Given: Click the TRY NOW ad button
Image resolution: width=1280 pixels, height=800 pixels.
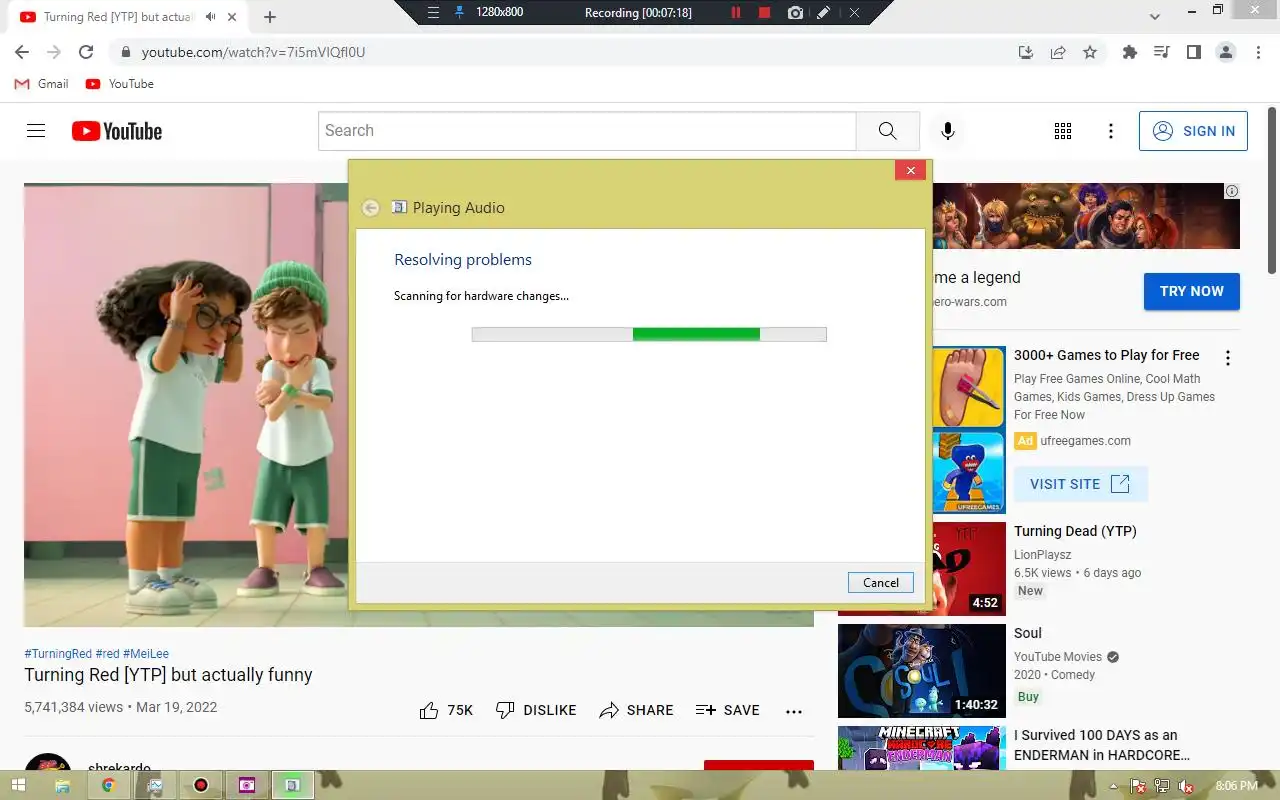Looking at the screenshot, I should point(1192,291).
